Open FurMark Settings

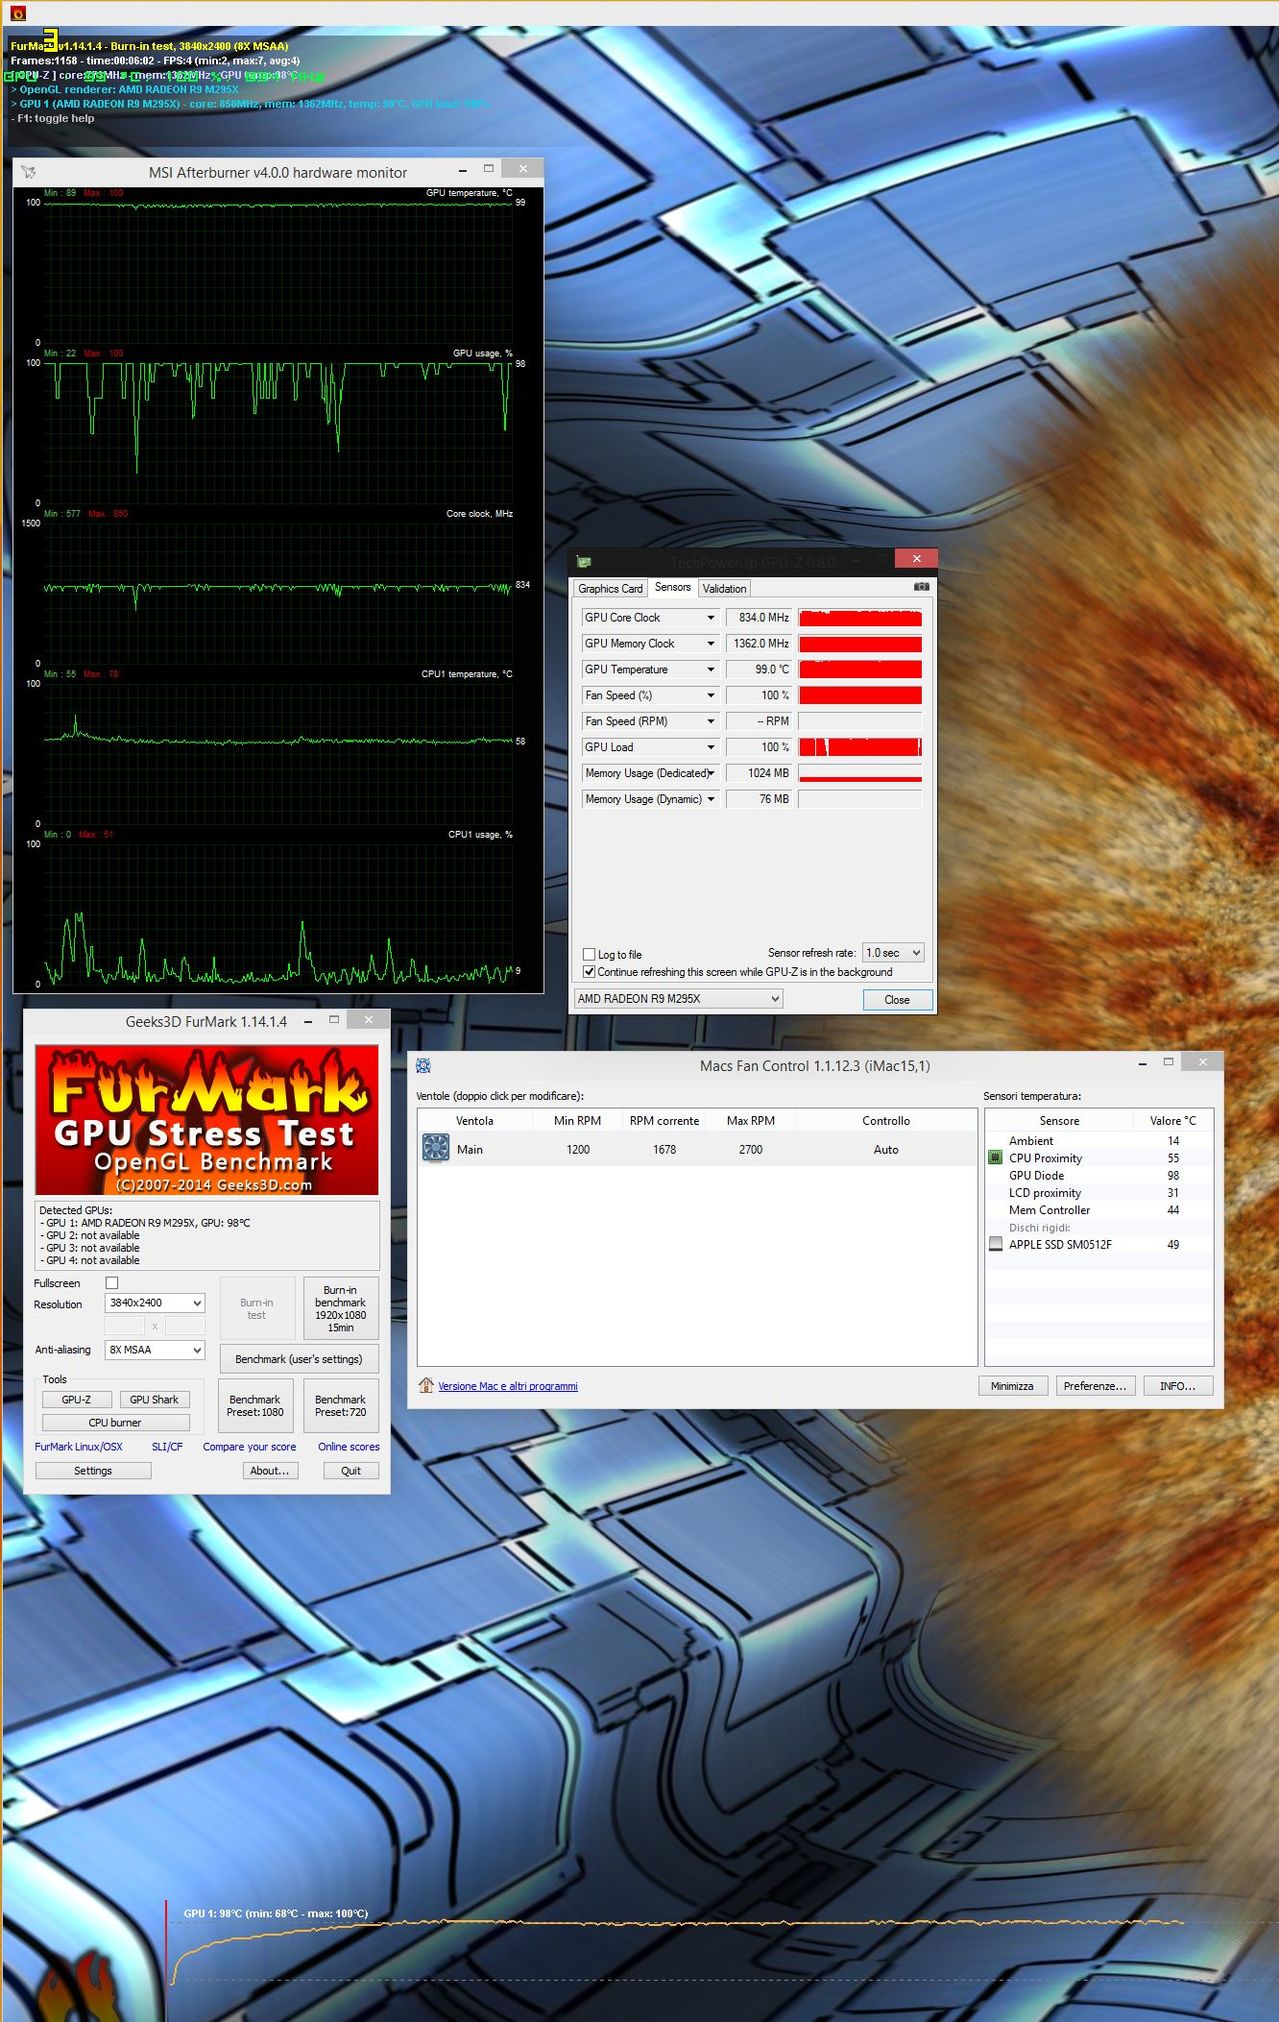pos(93,1471)
